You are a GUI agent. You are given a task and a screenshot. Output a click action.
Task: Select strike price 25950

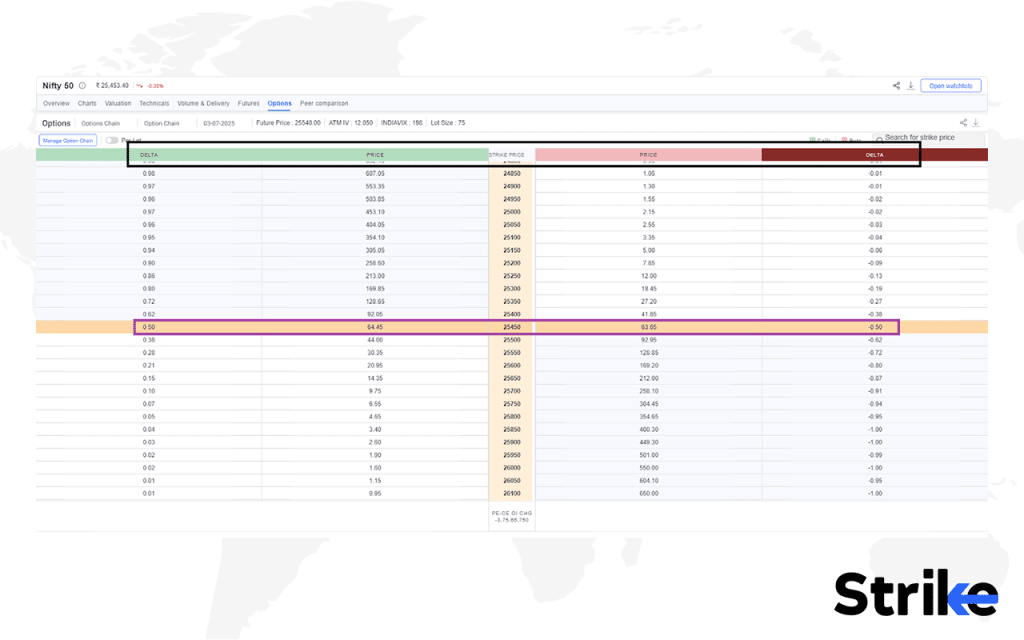coord(512,455)
